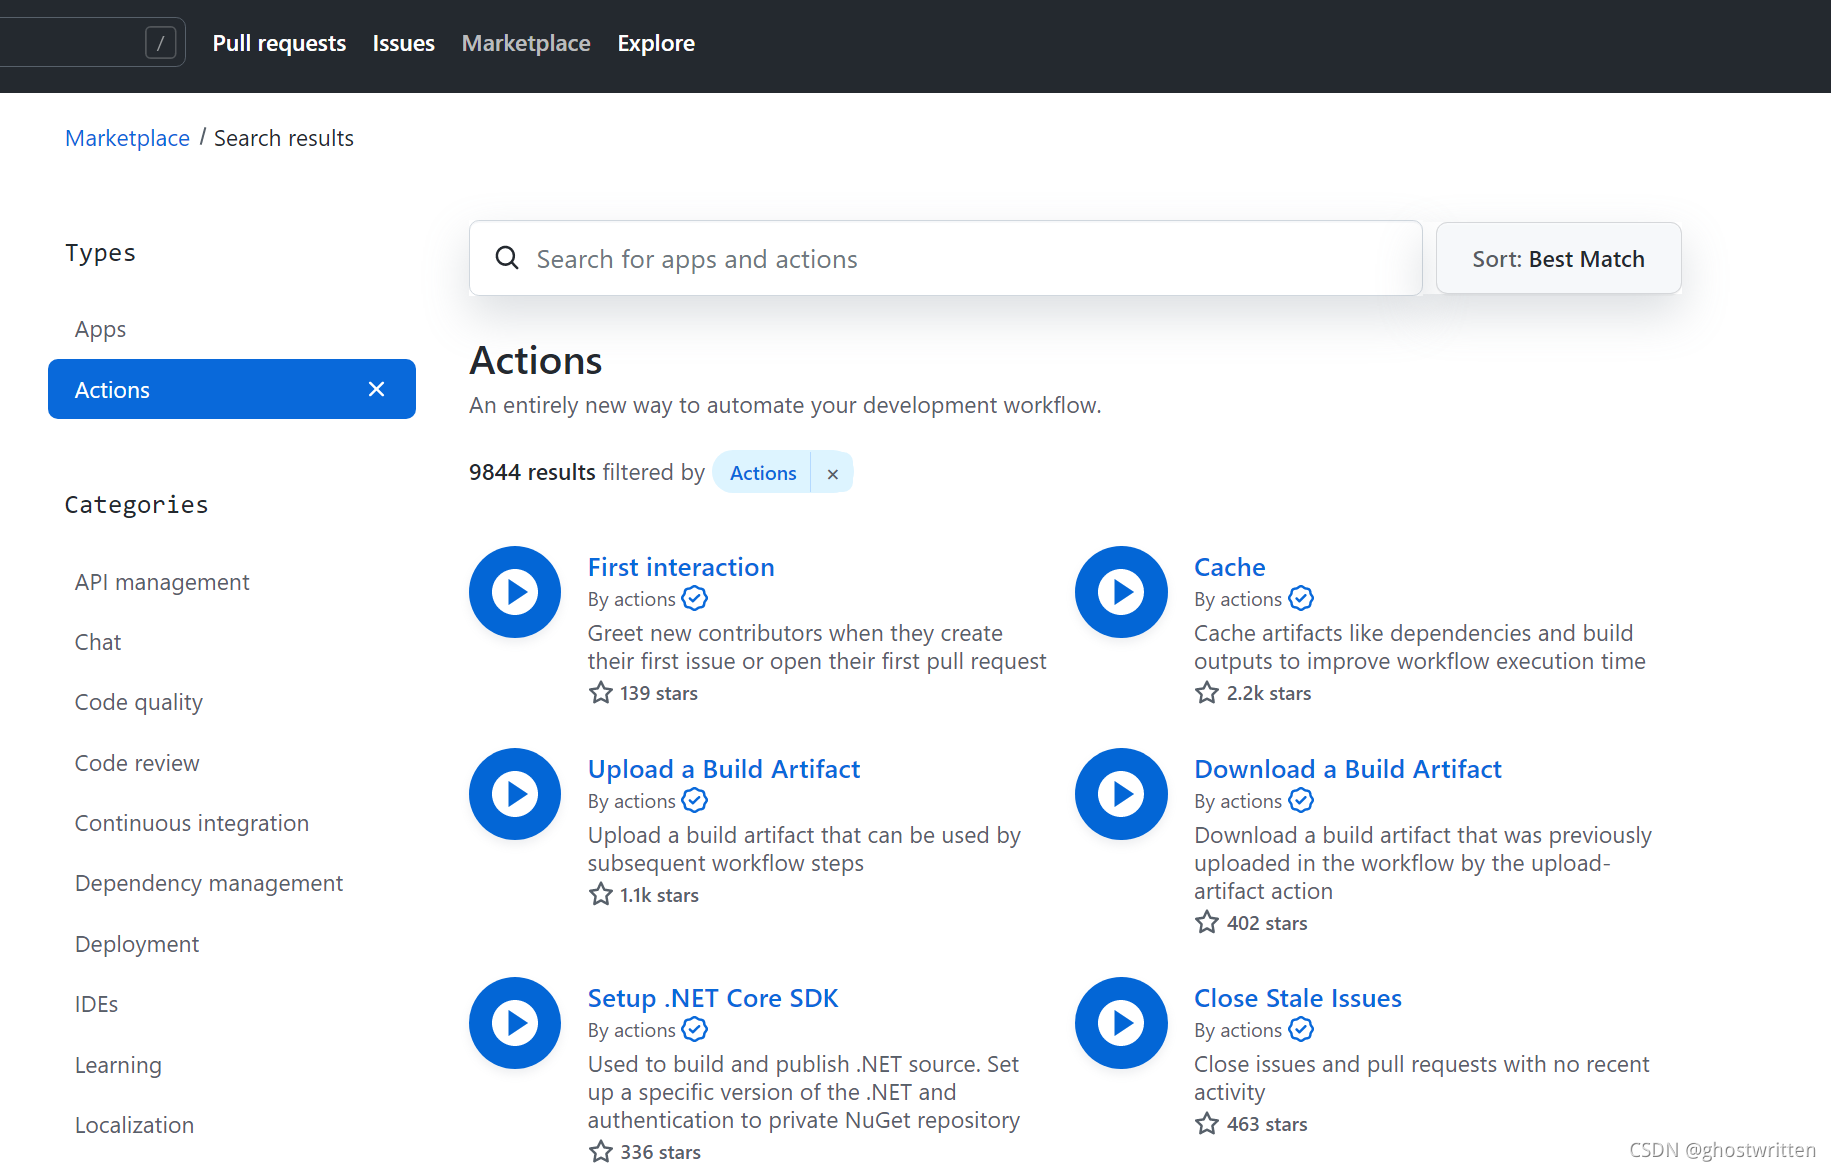Click the slash shortcut key icon
1831x1171 pixels.
click(x=160, y=42)
